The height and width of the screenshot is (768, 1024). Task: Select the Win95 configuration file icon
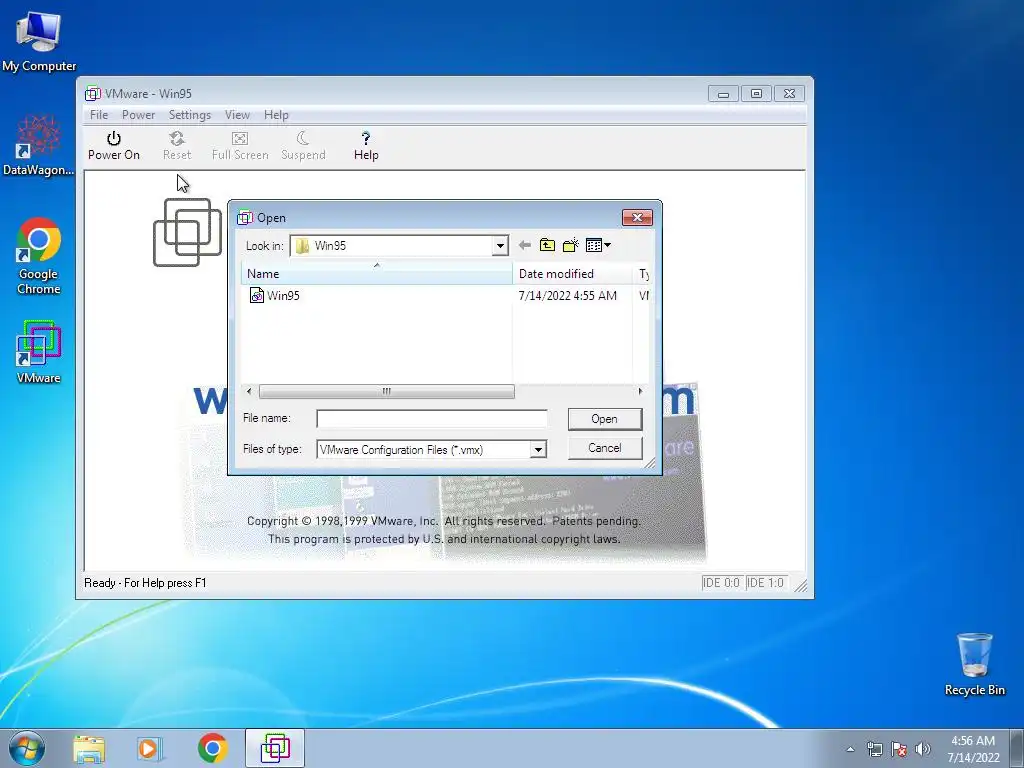pyautogui.click(x=257, y=295)
